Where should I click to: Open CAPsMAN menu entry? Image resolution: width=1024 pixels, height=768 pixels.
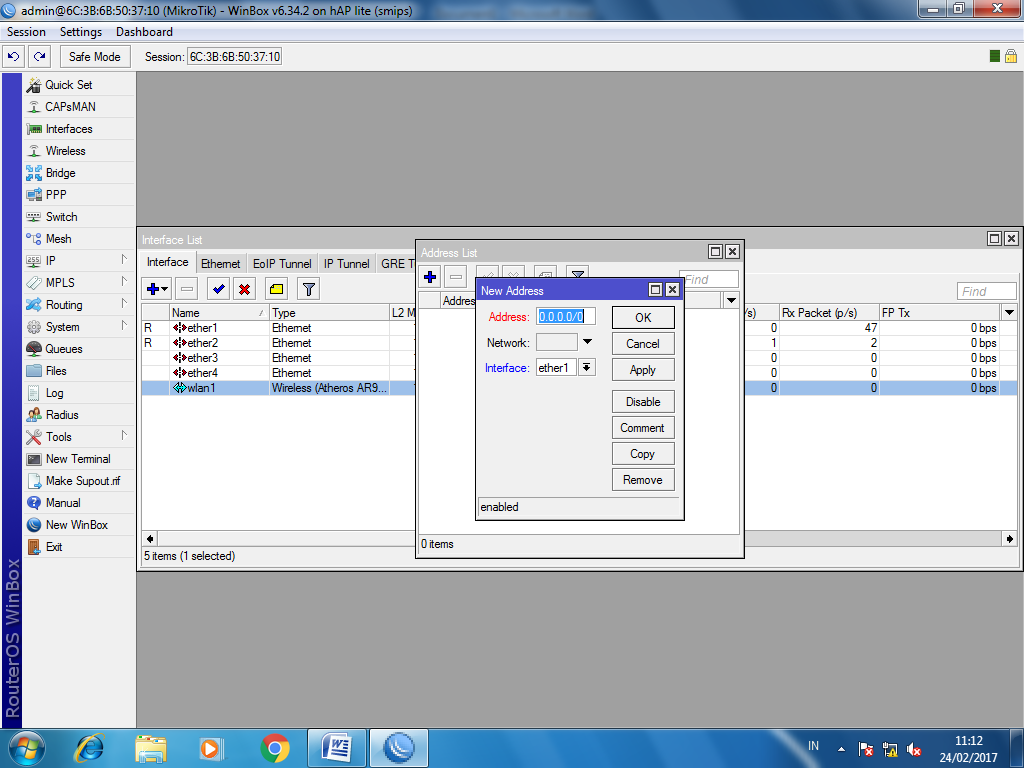[x=79, y=106]
